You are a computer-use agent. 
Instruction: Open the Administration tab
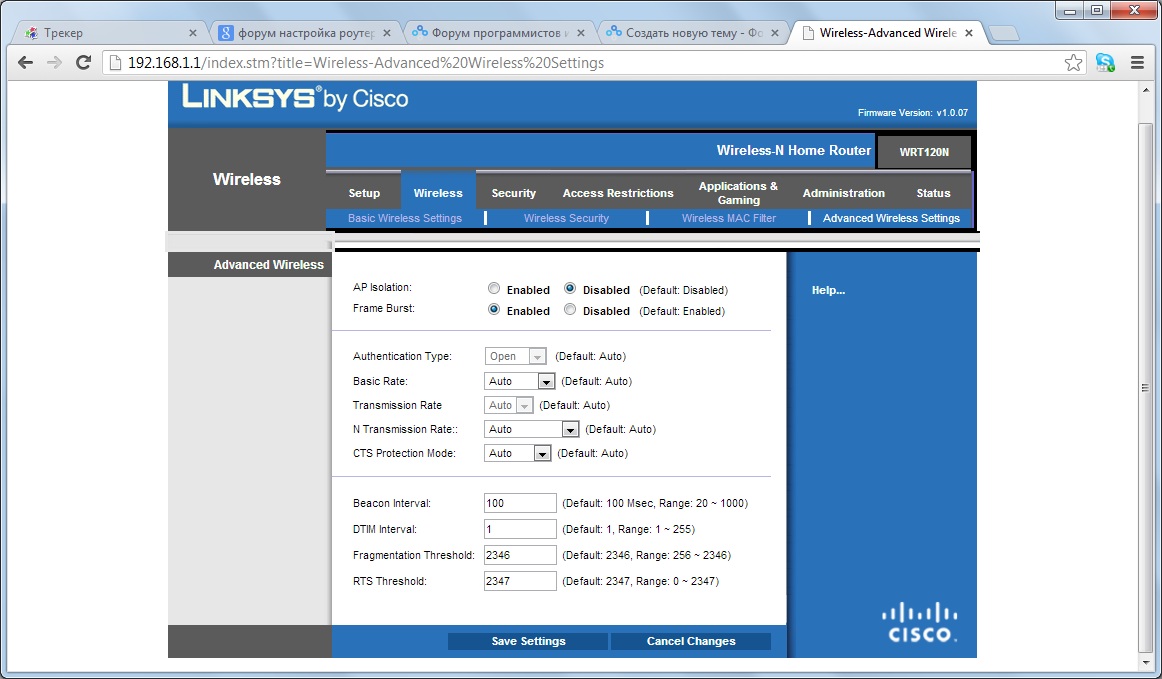(843, 193)
